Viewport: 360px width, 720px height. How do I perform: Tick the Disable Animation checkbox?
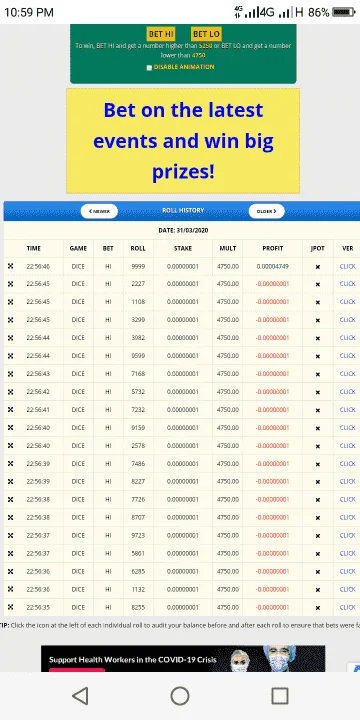(149, 68)
